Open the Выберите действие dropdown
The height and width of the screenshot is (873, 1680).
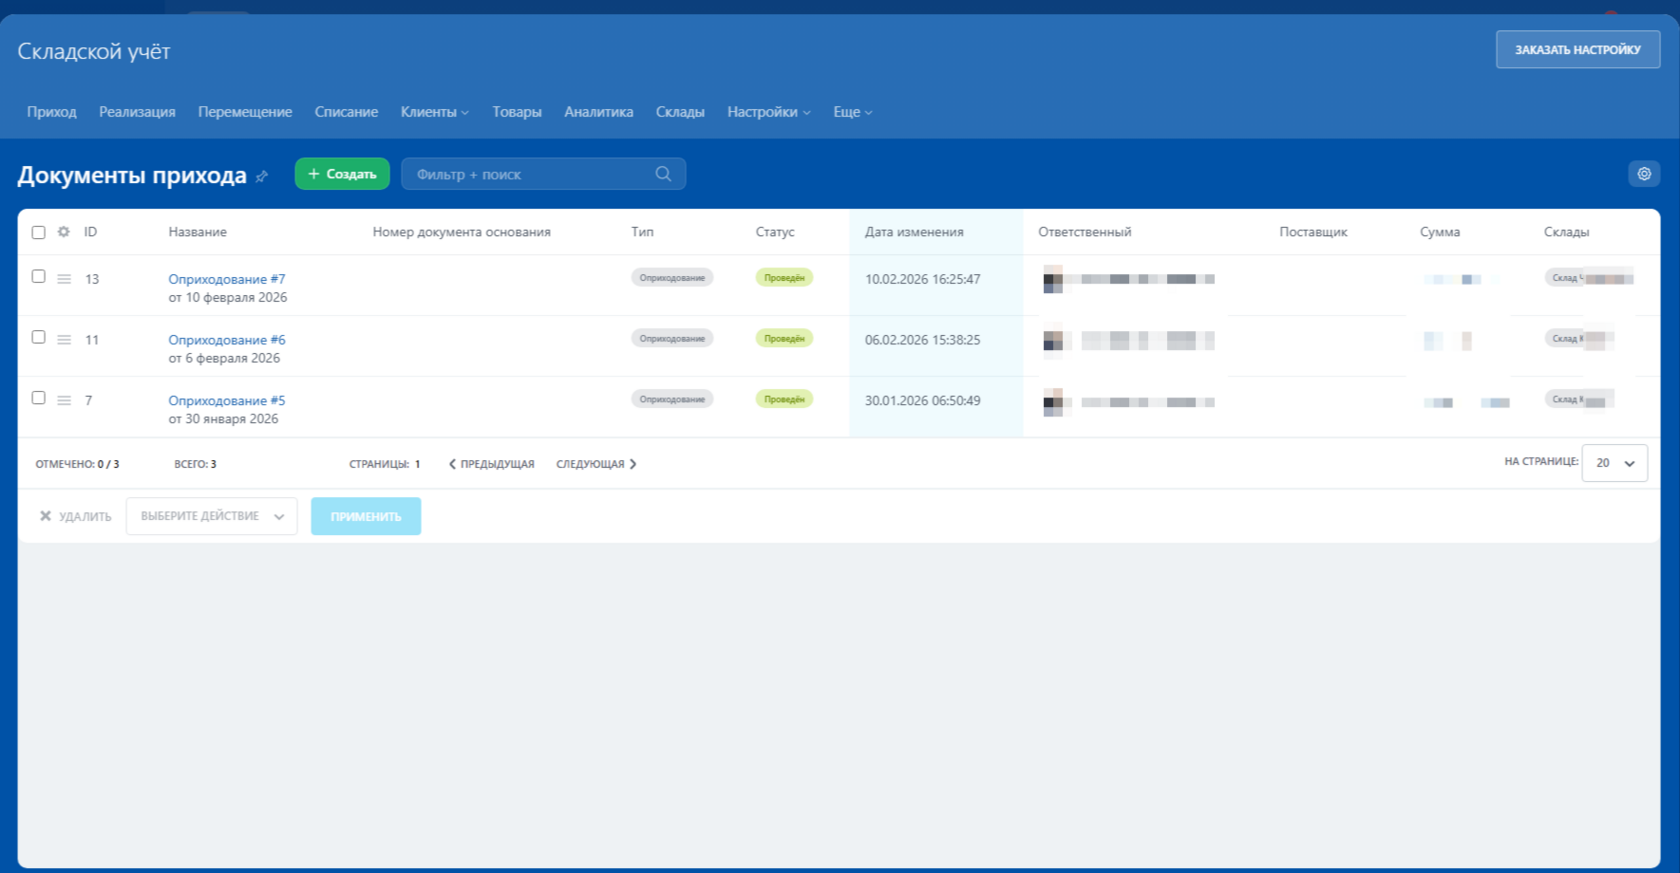(212, 516)
